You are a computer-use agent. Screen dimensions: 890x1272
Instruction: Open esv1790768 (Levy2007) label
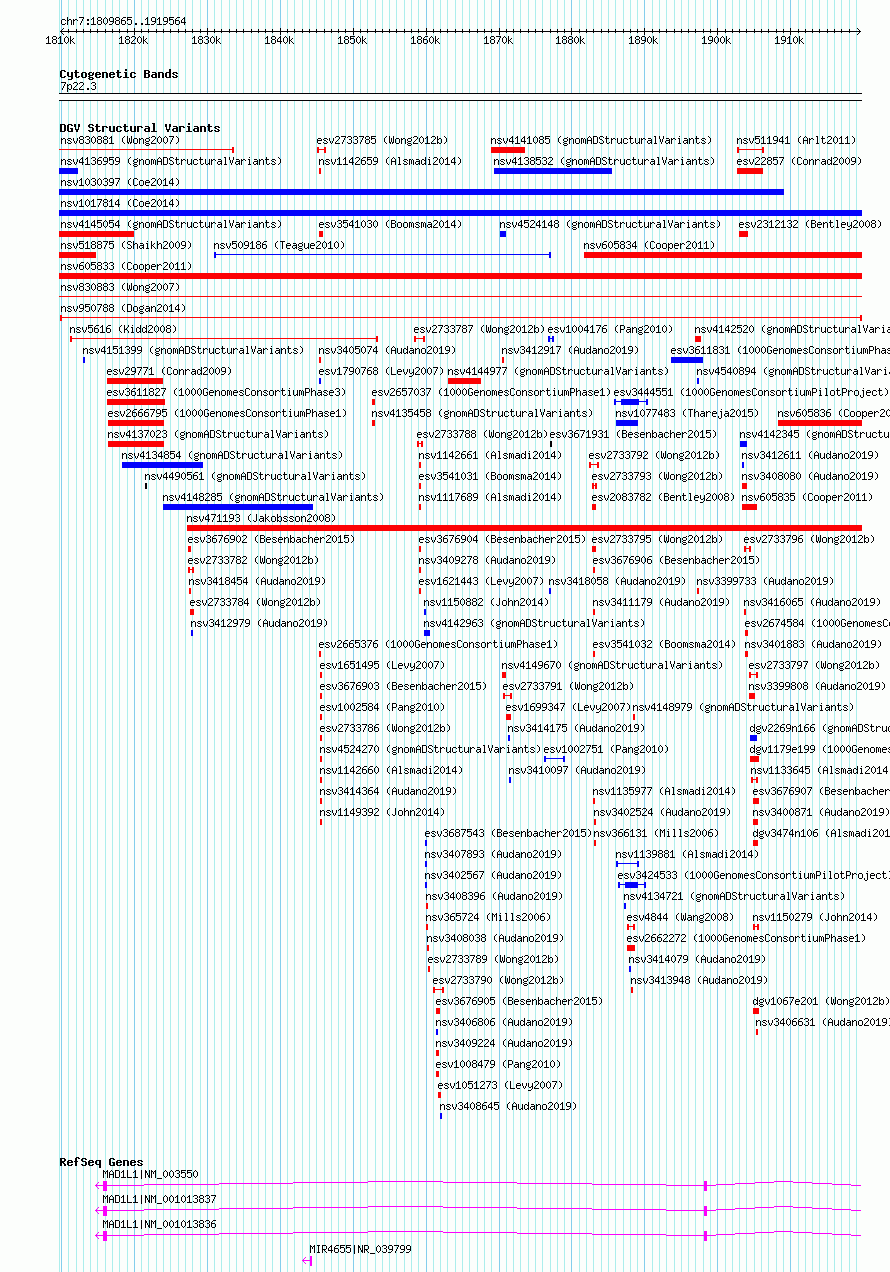381,371
